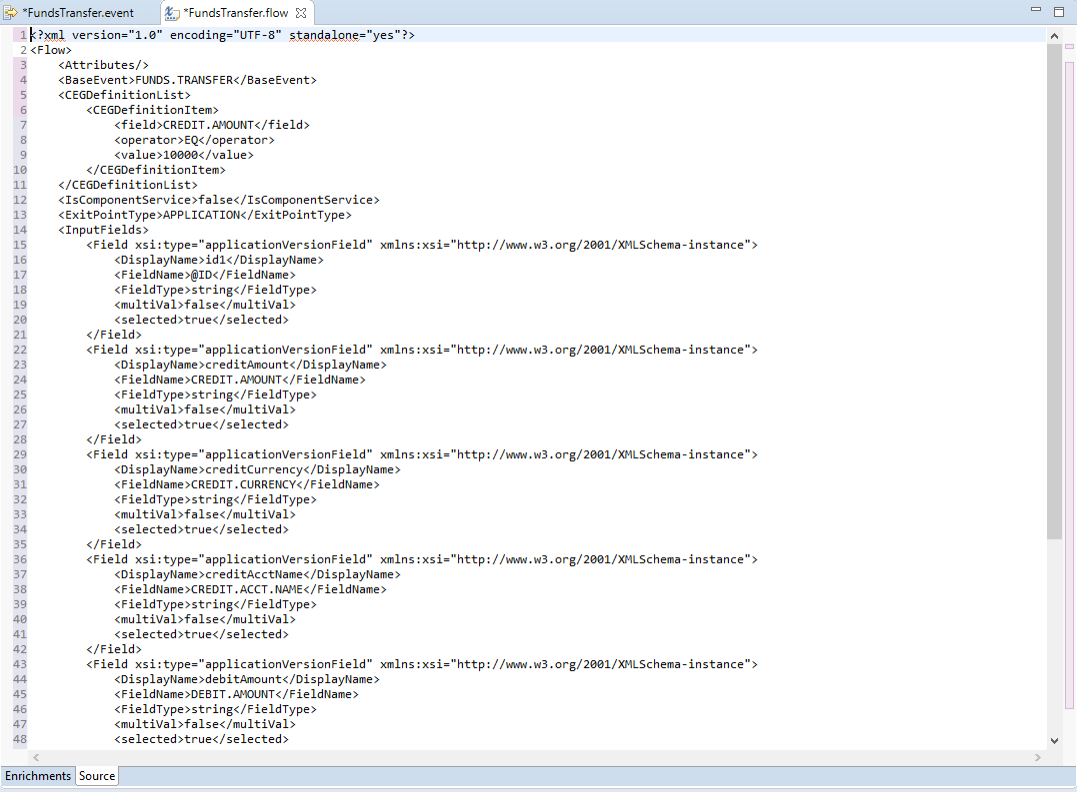The height and width of the screenshot is (792, 1077).
Task: Select the FundsTransfer.flow editor tab
Action: pos(238,13)
